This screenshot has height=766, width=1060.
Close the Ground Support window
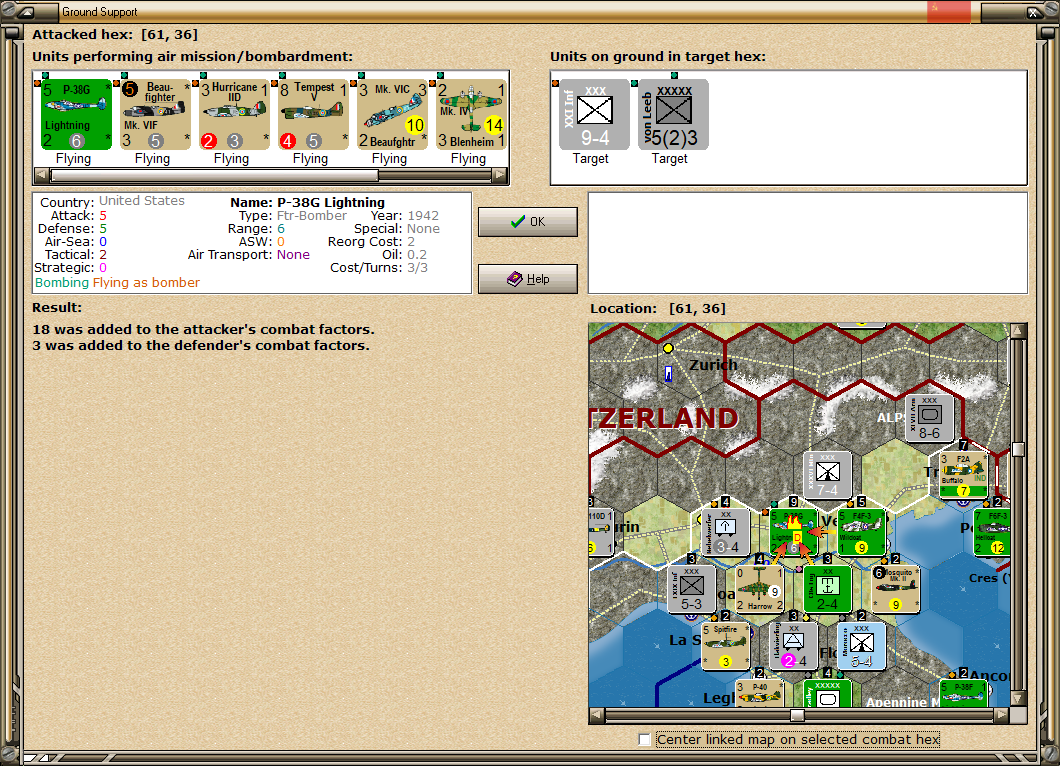point(1034,12)
